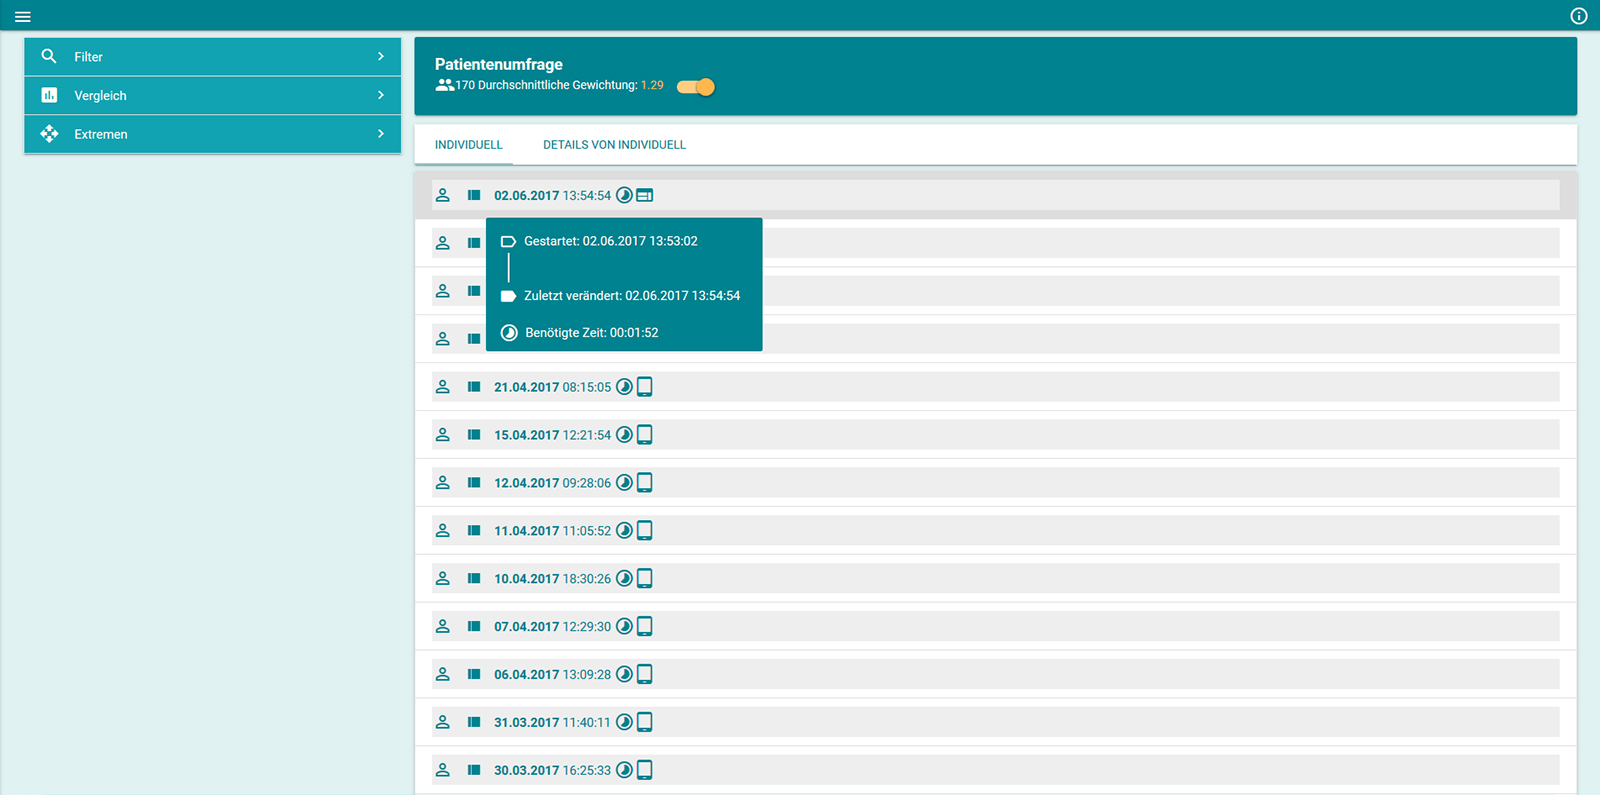Image resolution: width=1600 pixels, height=795 pixels.
Task: Open the info icon in top bar
Action: click(1579, 16)
